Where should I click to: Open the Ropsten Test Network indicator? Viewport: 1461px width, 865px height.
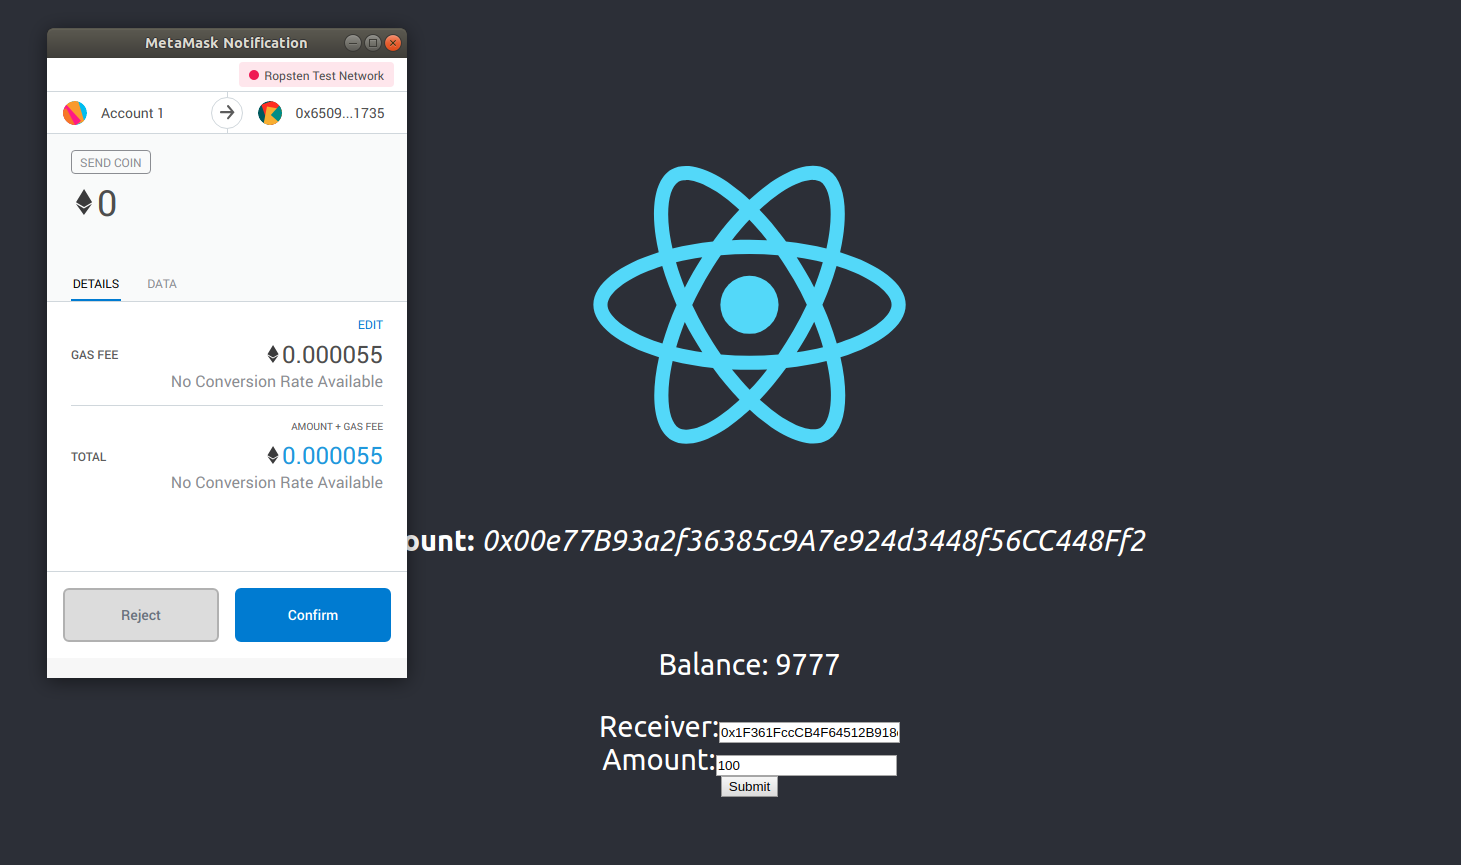click(x=316, y=75)
